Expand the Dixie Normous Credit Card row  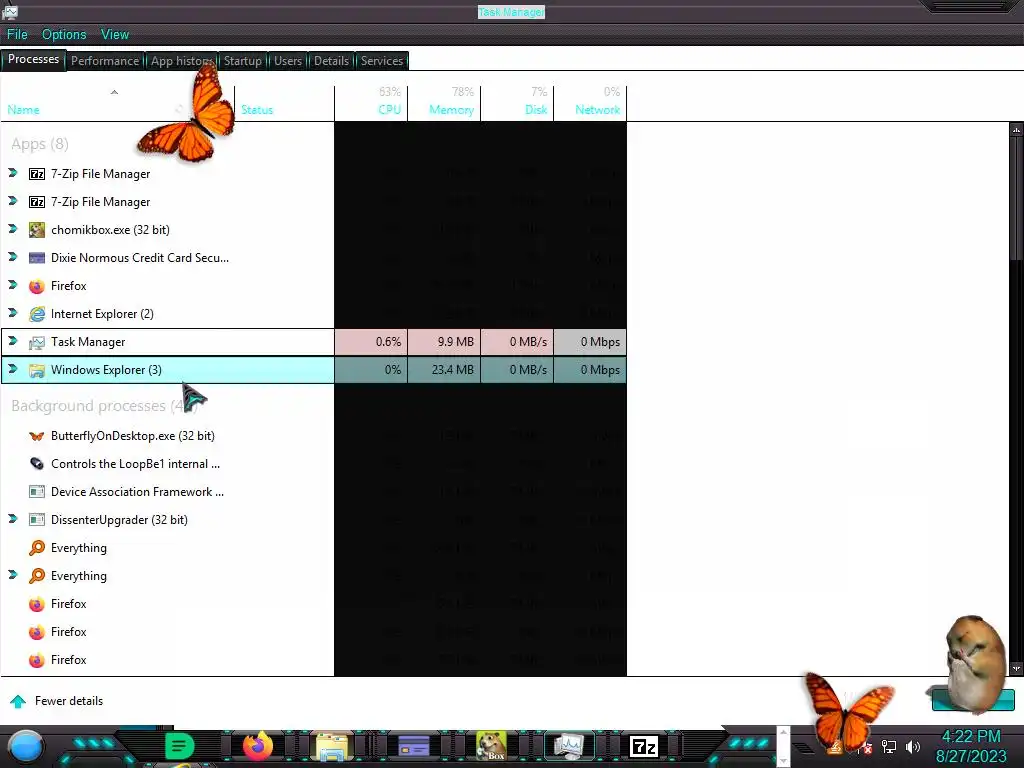click(x=12, y=257)
